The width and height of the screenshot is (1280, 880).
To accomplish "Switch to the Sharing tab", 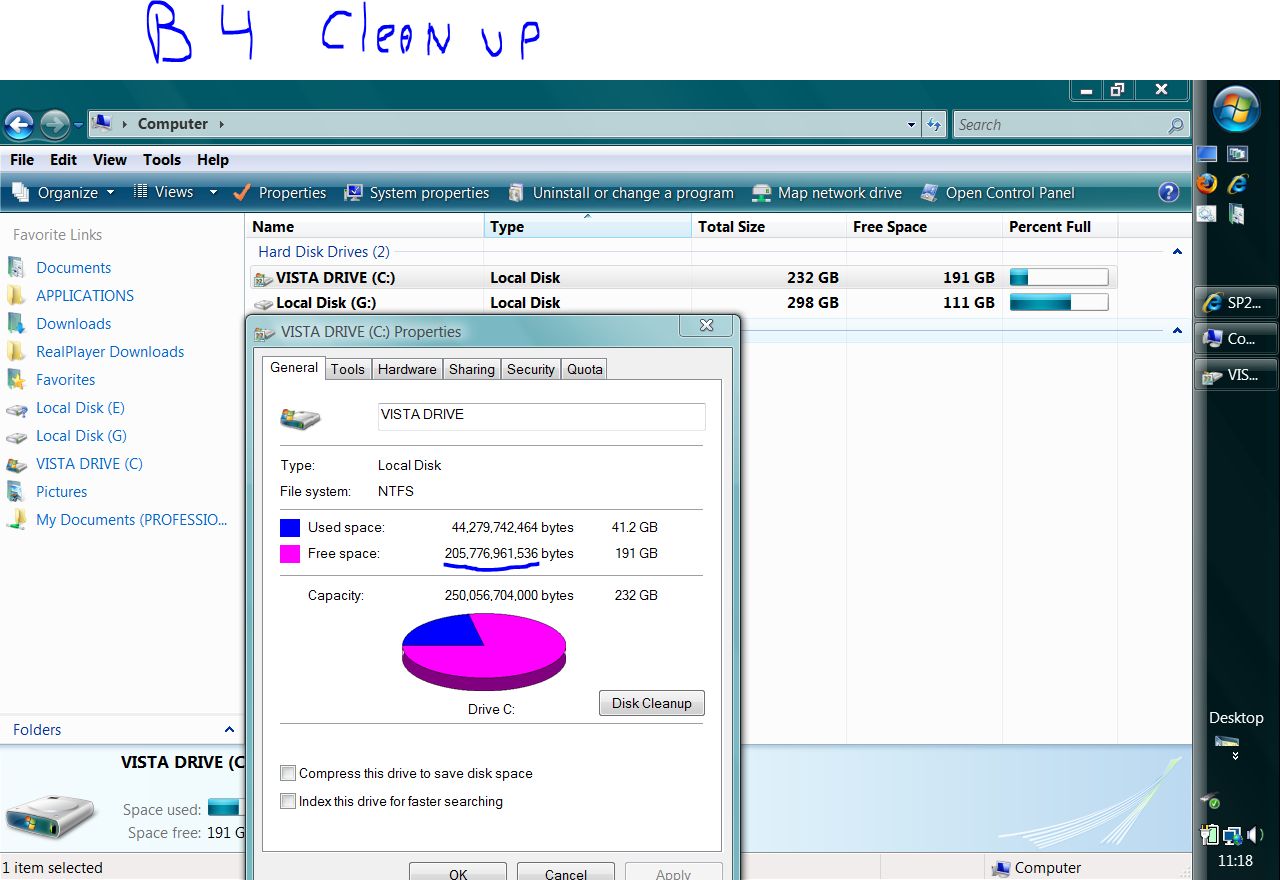I will click(472, 369).
